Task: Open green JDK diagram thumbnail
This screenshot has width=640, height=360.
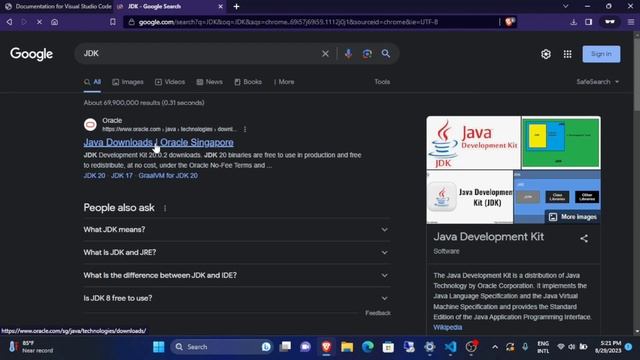Action: click(x=561, y=142)
